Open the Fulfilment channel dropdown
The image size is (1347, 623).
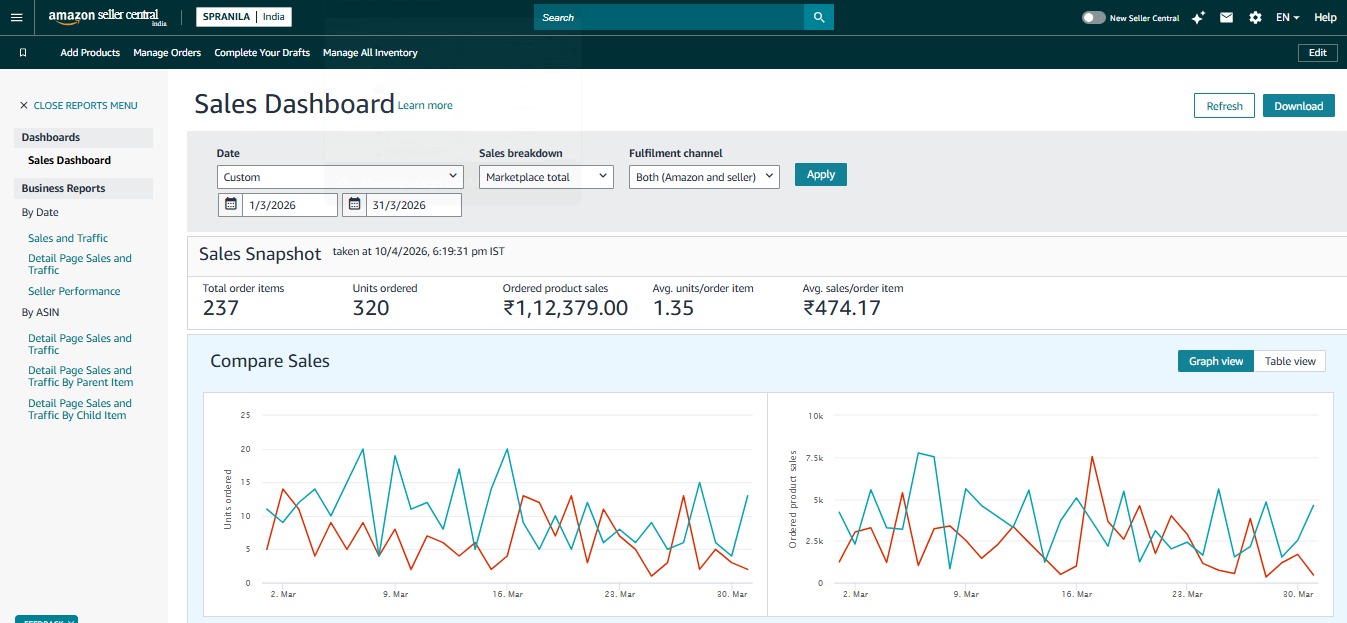coord(704,177)
